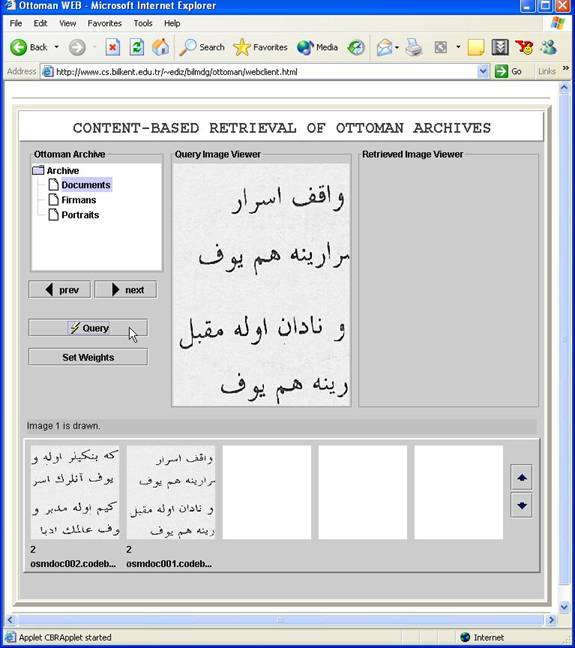Open the Search magnifier toolbar button
The image size is (575, 648).
tap(202, 47)
